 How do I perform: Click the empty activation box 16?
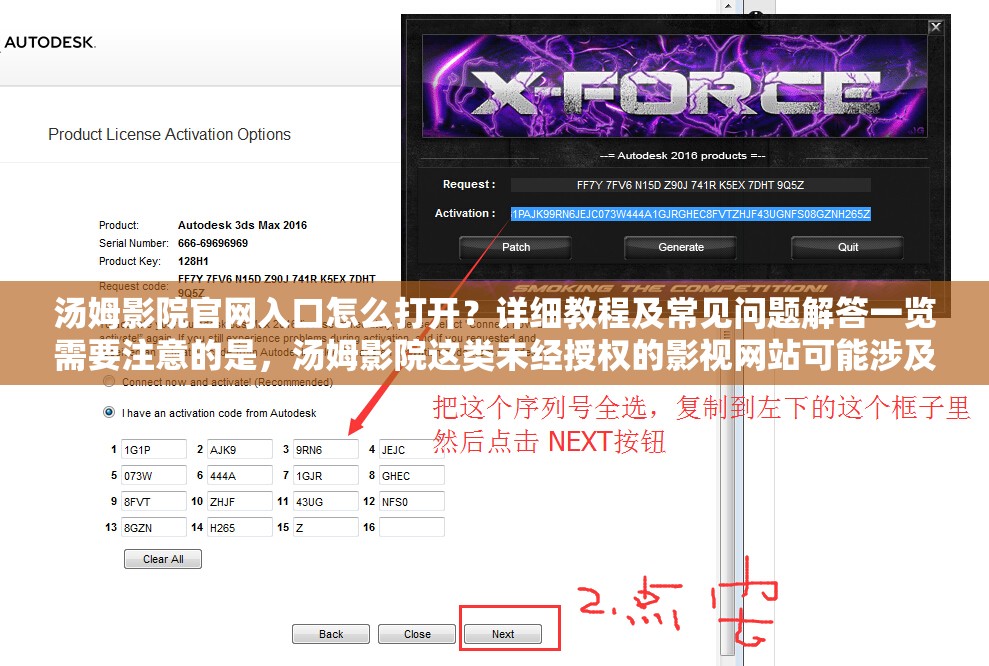[x=411, y=527]
